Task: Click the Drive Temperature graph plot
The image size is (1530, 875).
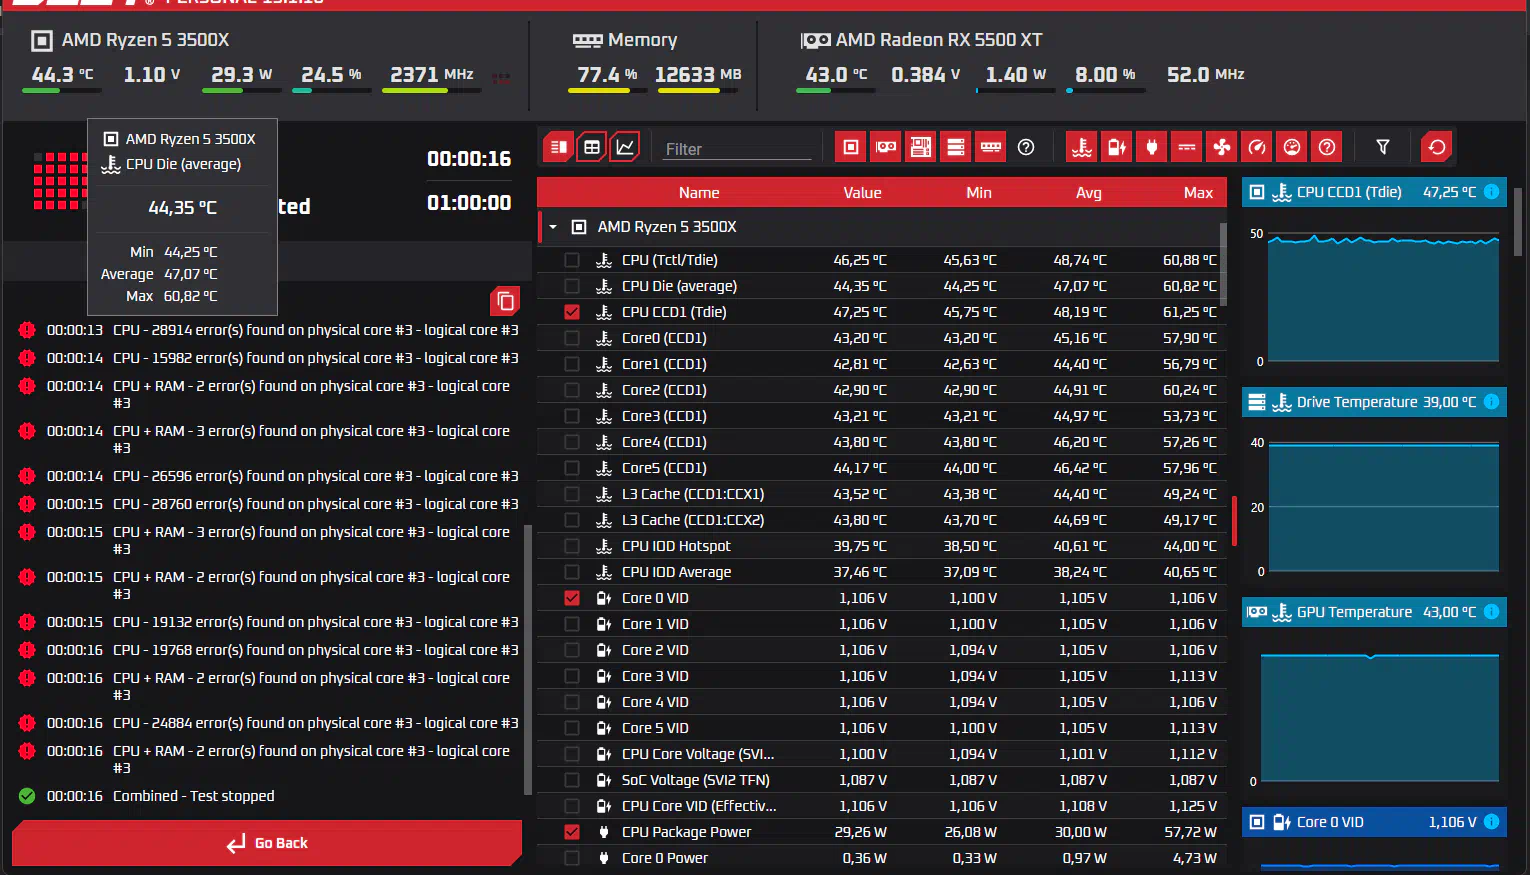Action: coord(1383,507)
